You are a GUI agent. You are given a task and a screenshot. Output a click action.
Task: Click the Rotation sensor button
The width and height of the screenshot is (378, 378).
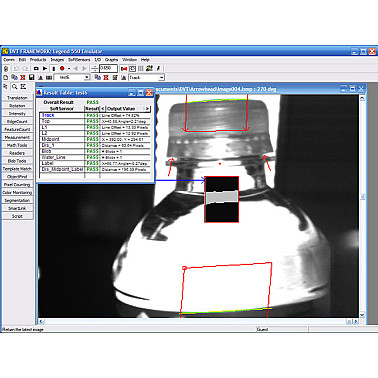coord(17,106)
